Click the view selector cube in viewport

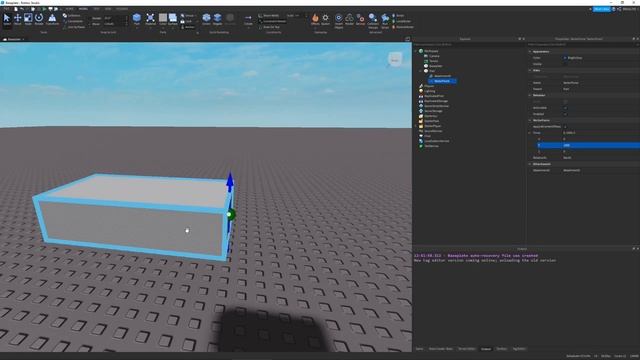395,60
